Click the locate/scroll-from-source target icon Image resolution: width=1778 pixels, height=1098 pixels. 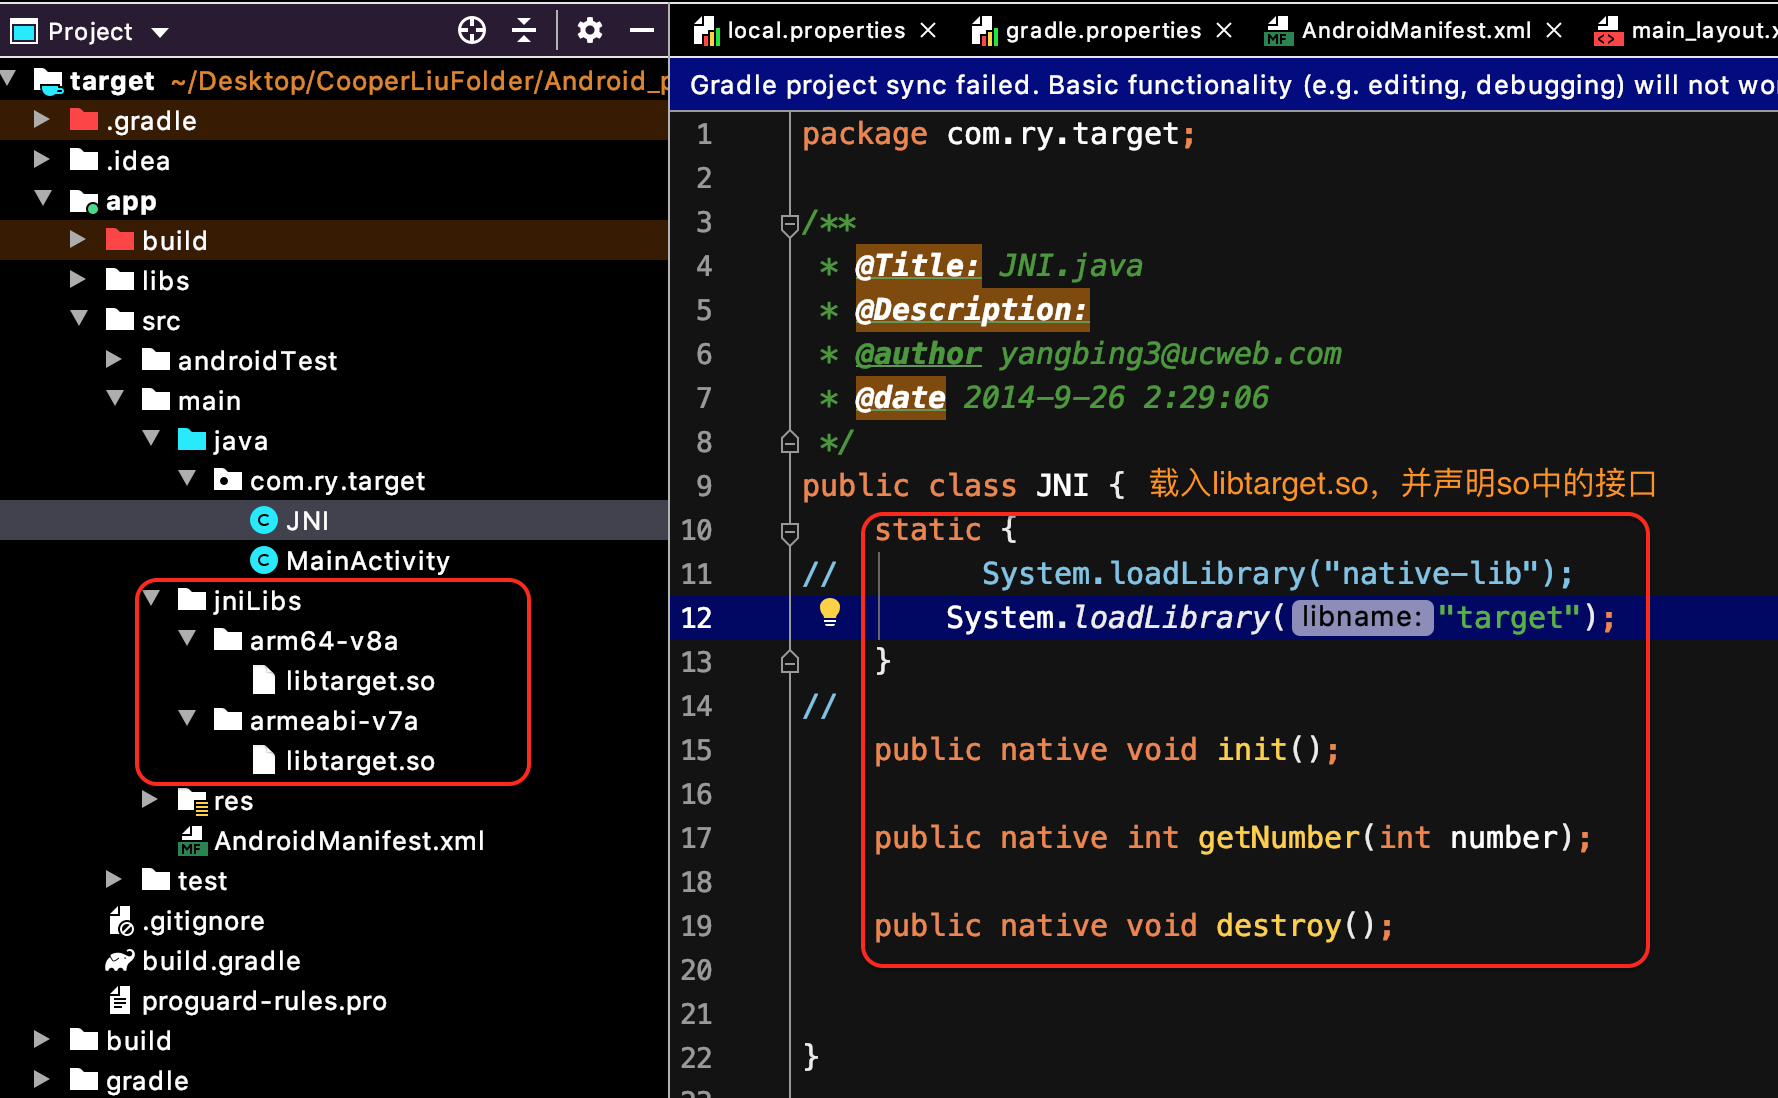(x=472, y=31)
